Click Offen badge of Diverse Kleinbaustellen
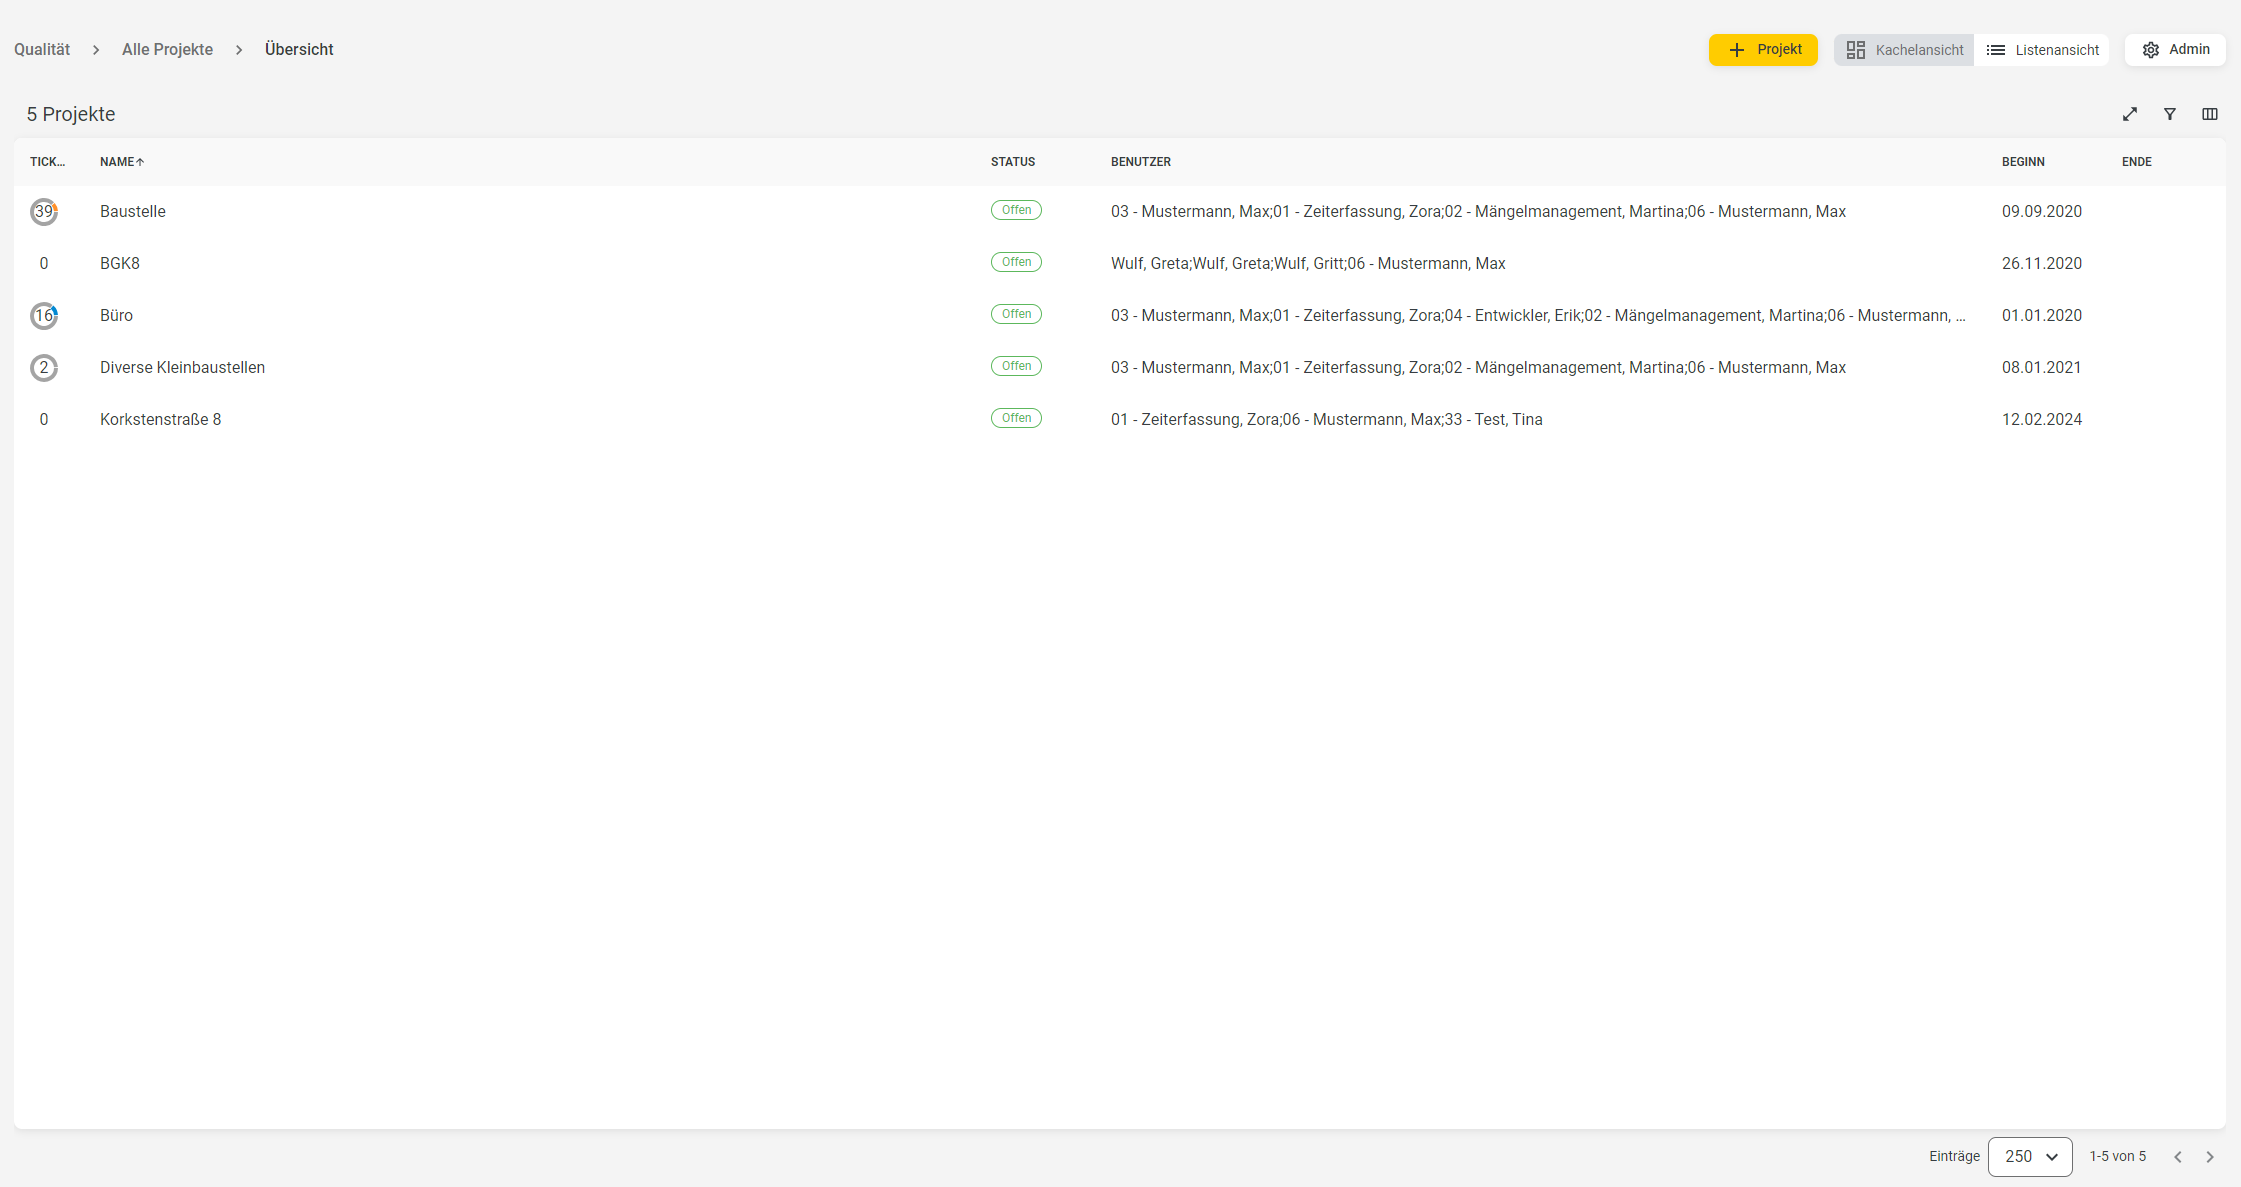This screenshot has height=1187, width=2241. 1016,366
